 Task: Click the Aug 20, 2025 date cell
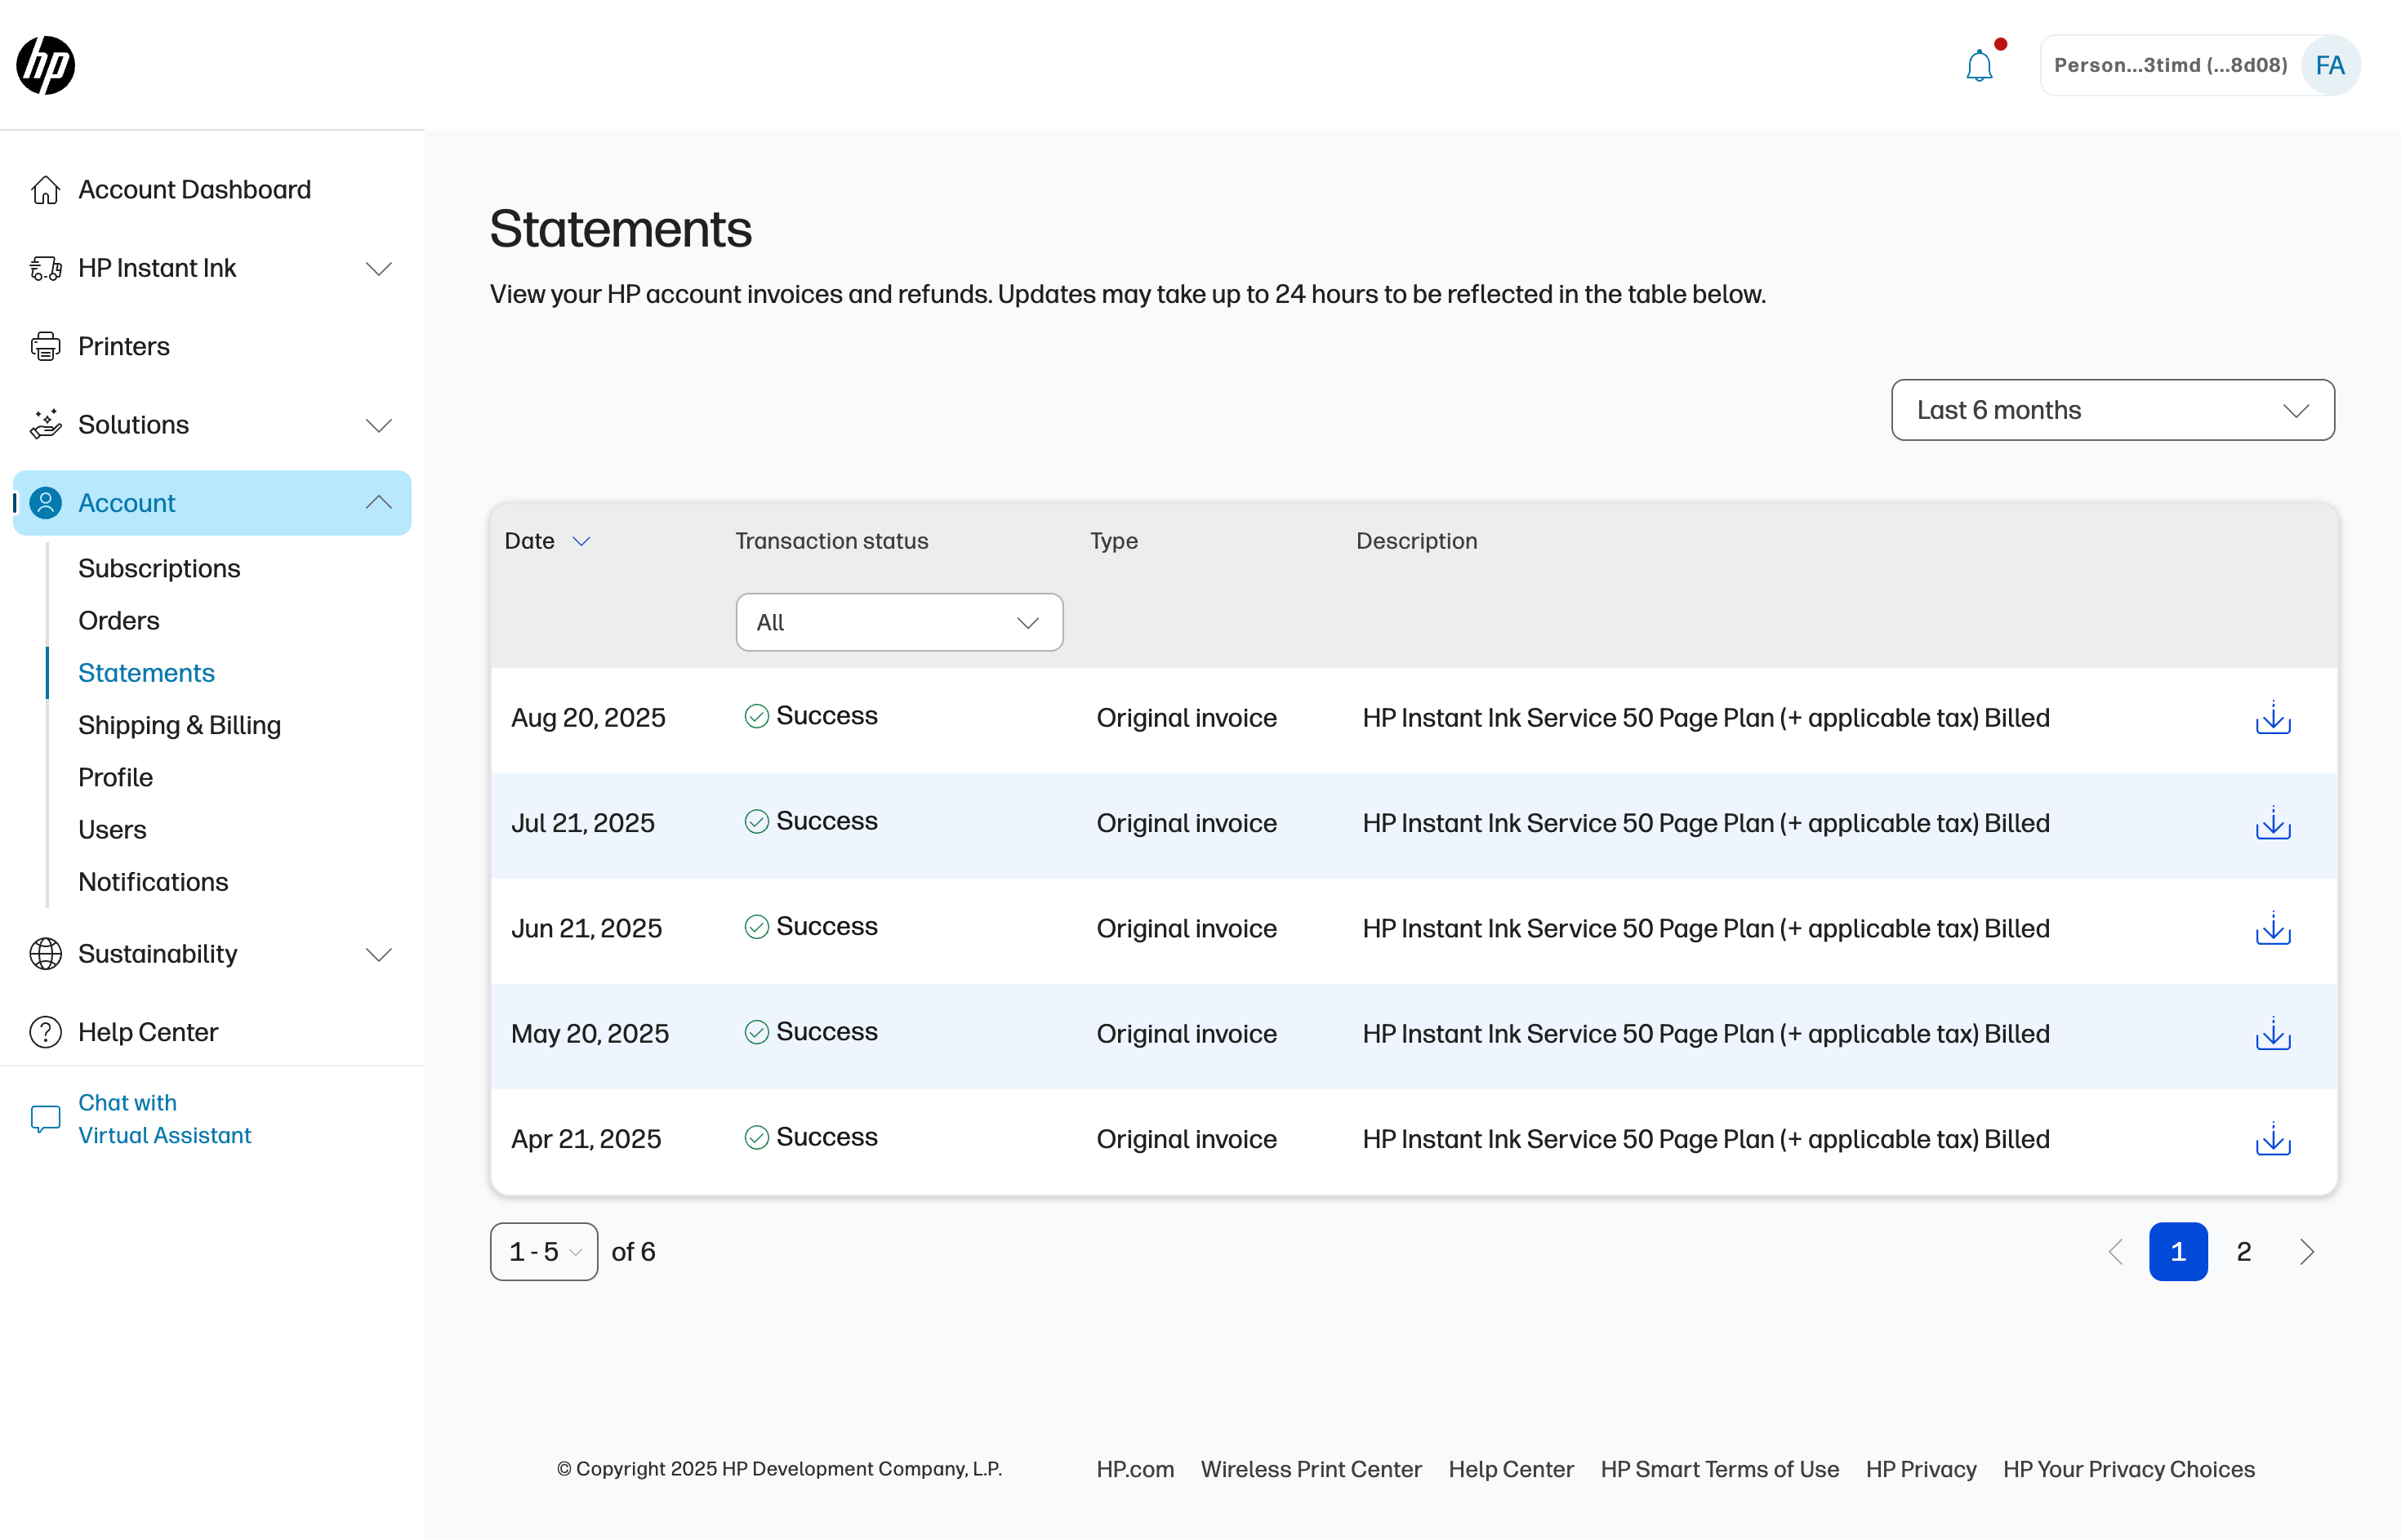588,718
